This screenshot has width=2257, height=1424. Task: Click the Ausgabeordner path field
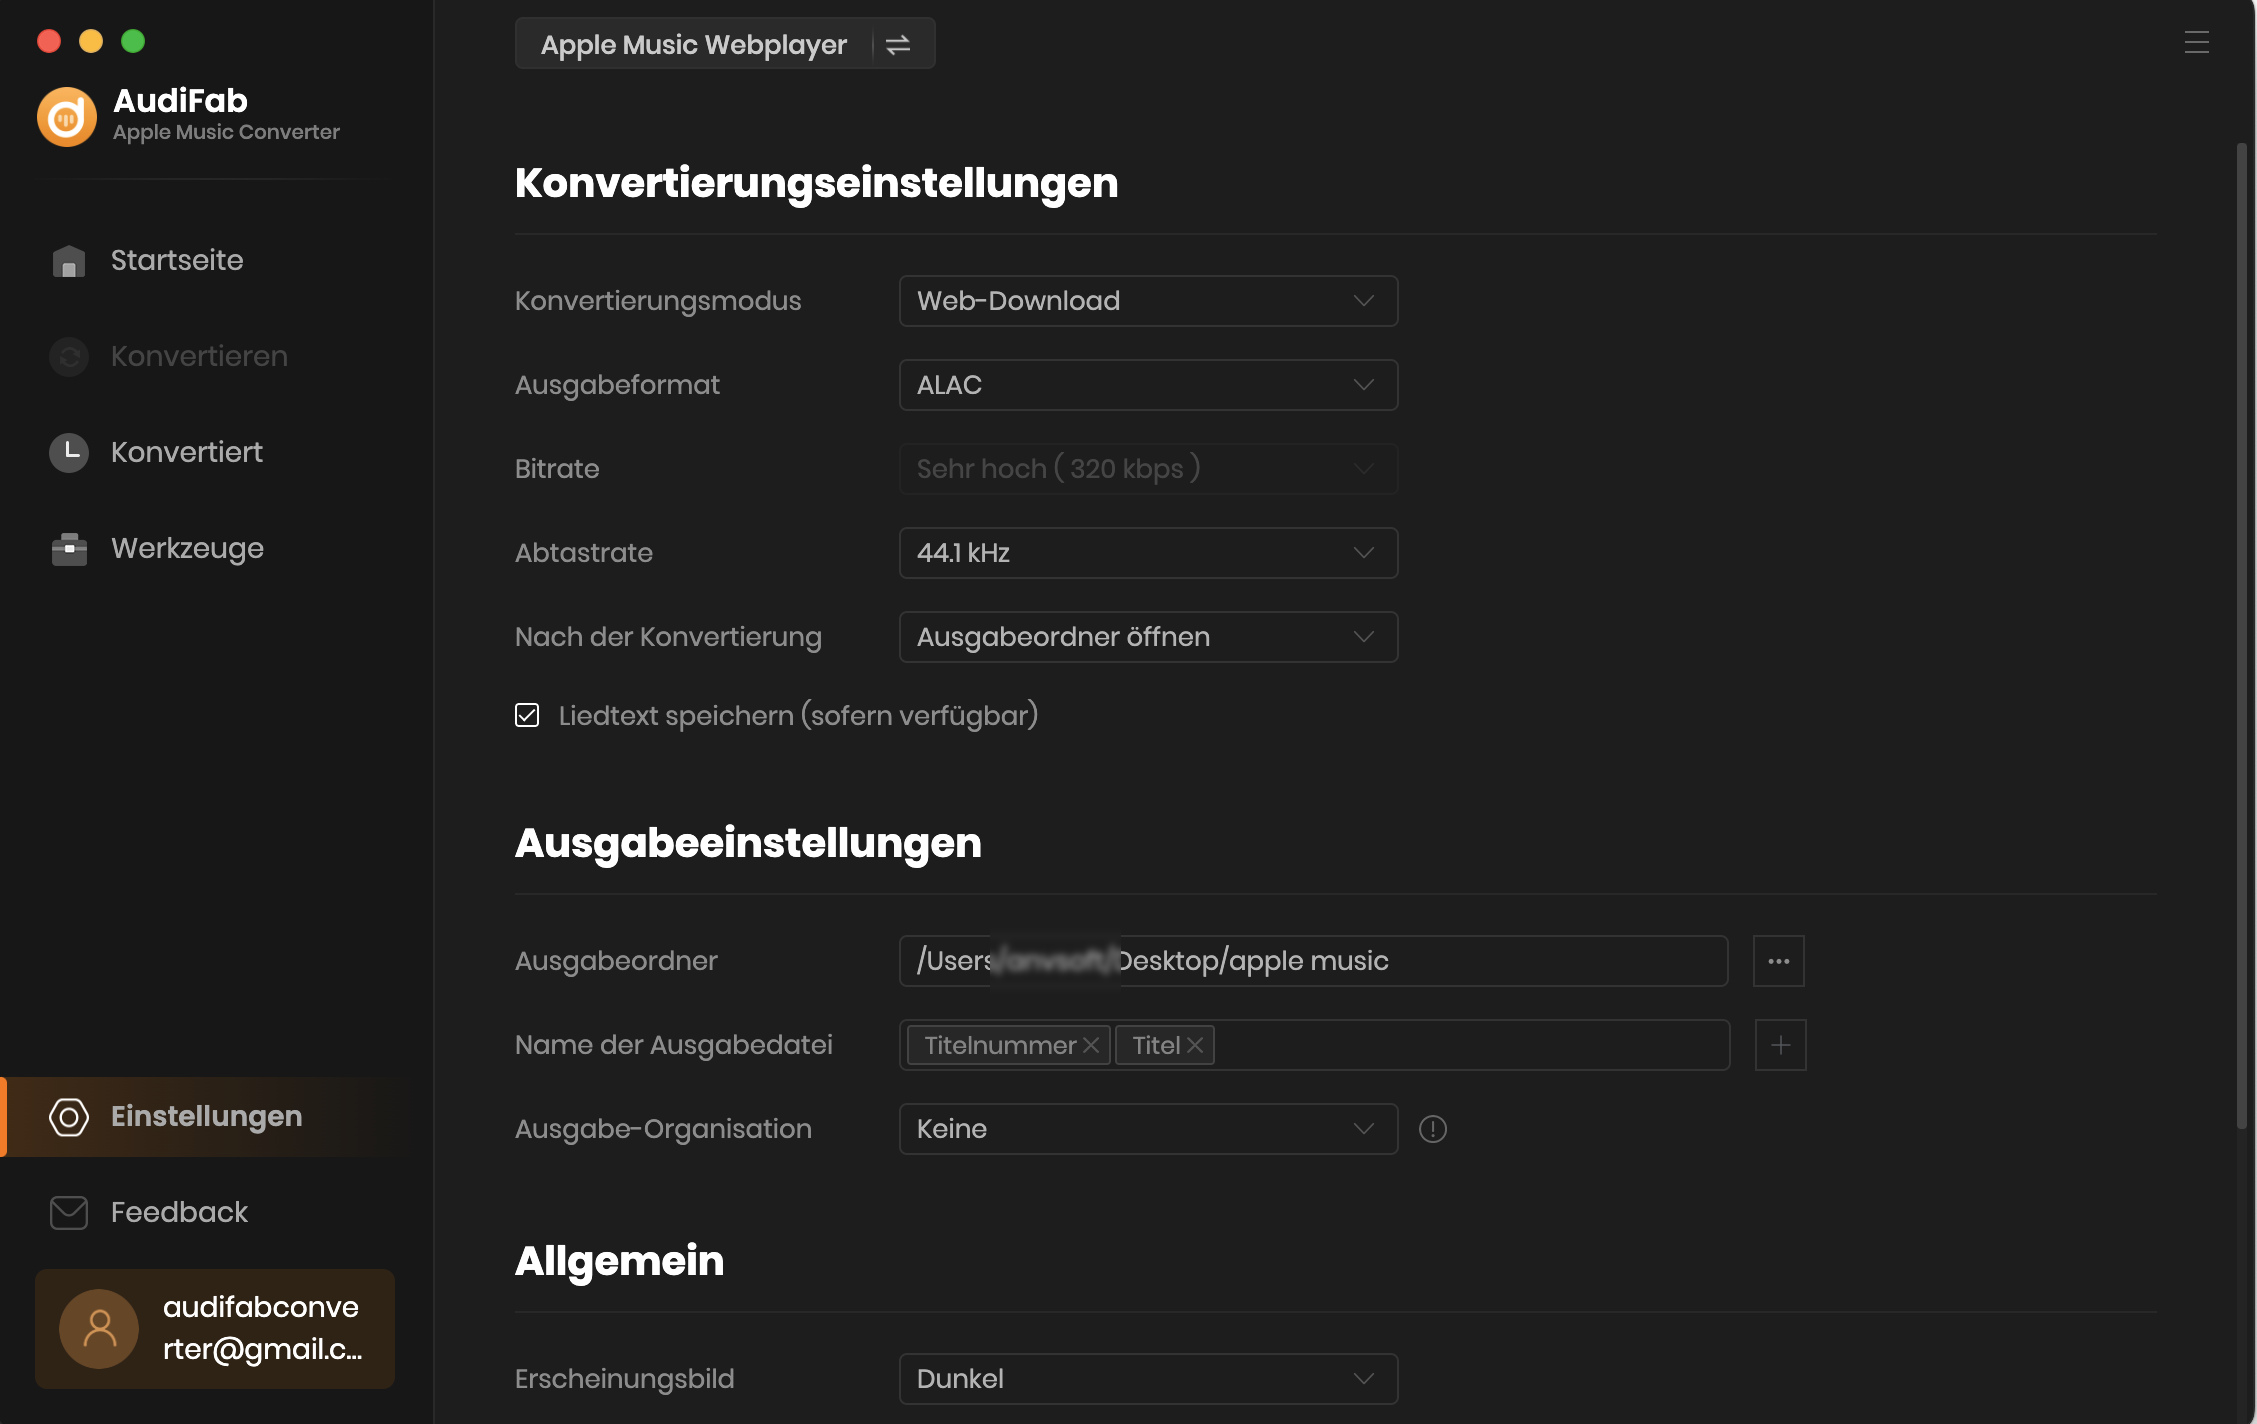(1313, 961)
